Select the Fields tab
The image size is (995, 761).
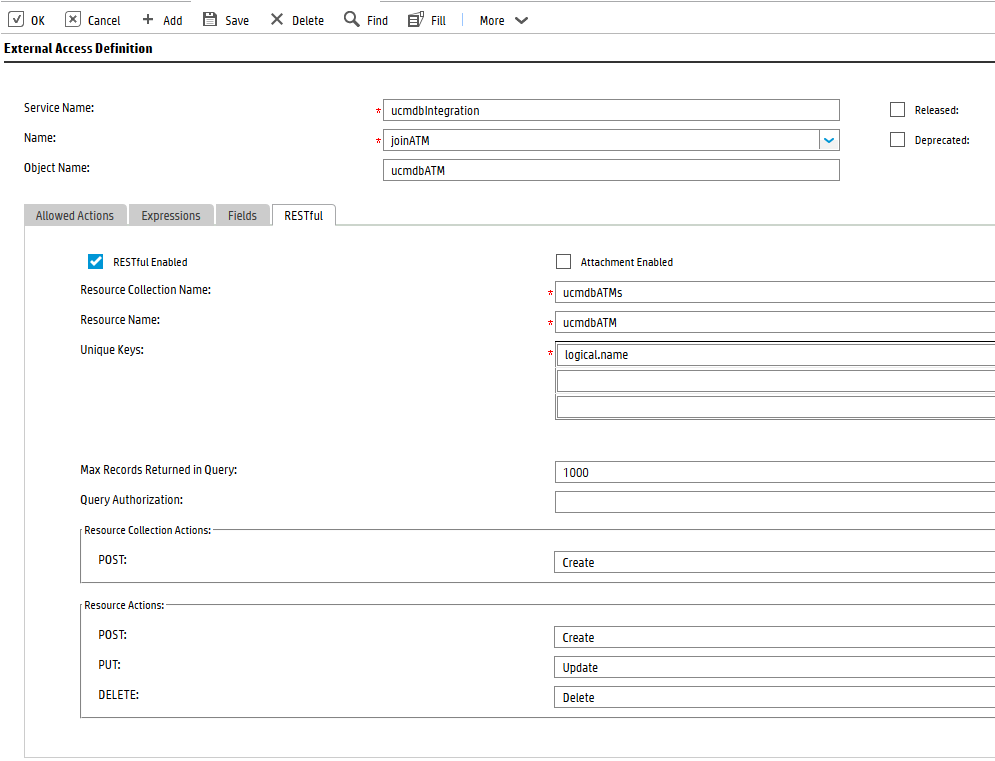coord(242,214)
